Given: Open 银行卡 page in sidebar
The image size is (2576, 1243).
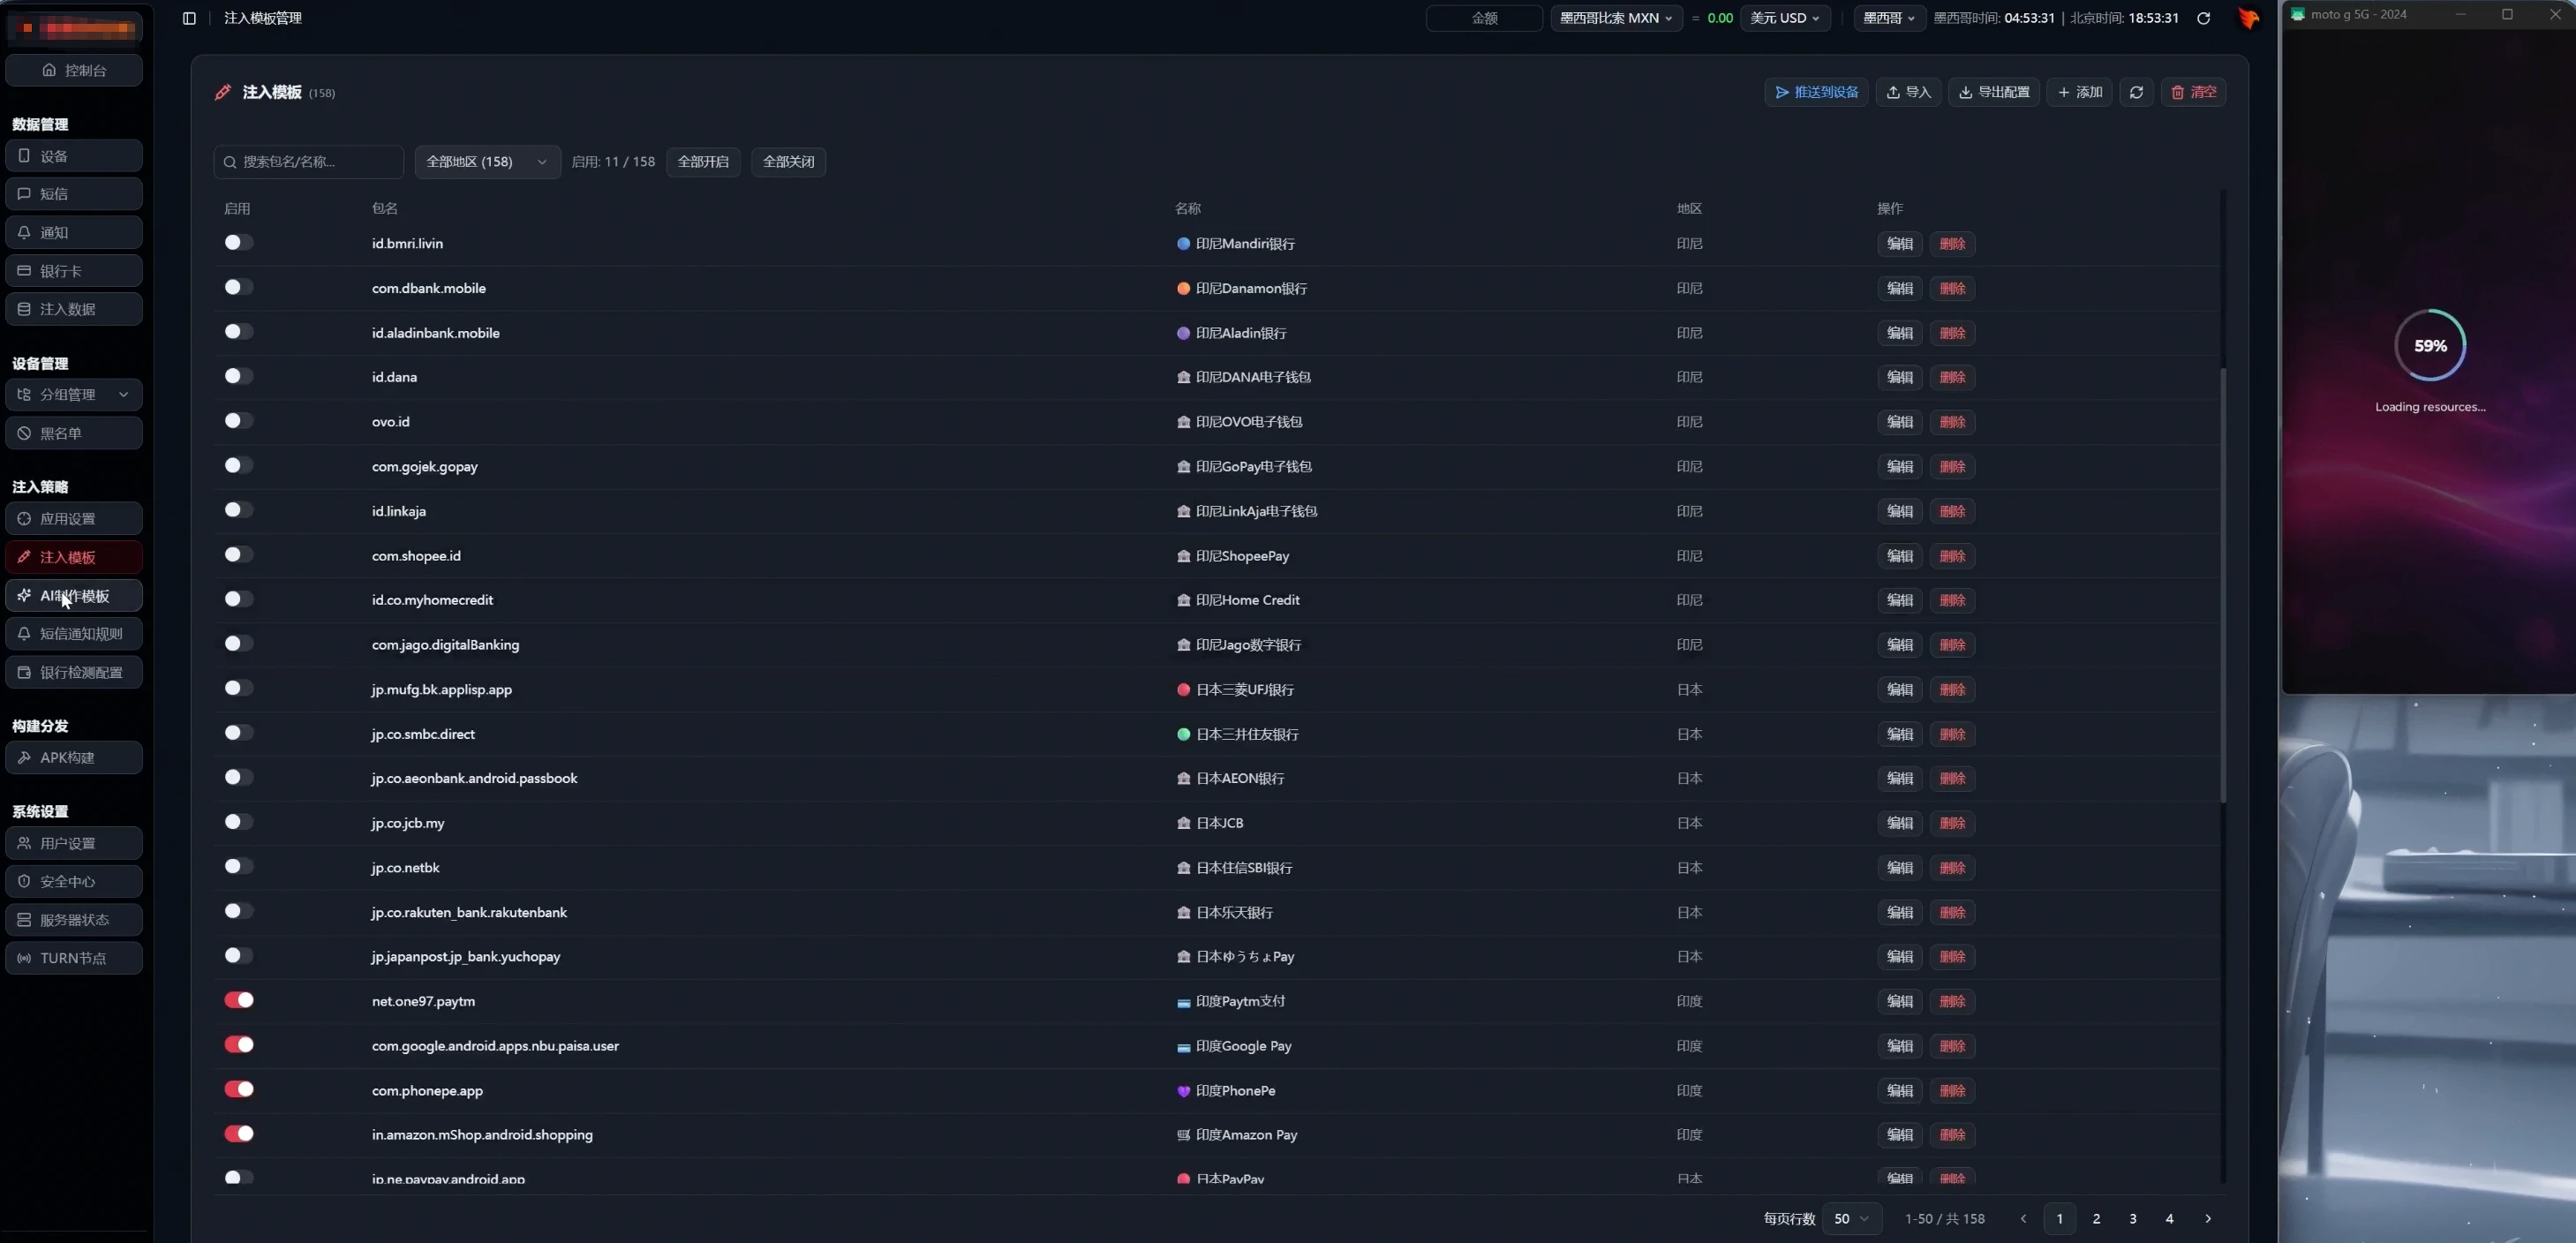Looking at the screenshot, I should [x=74, y=271].
